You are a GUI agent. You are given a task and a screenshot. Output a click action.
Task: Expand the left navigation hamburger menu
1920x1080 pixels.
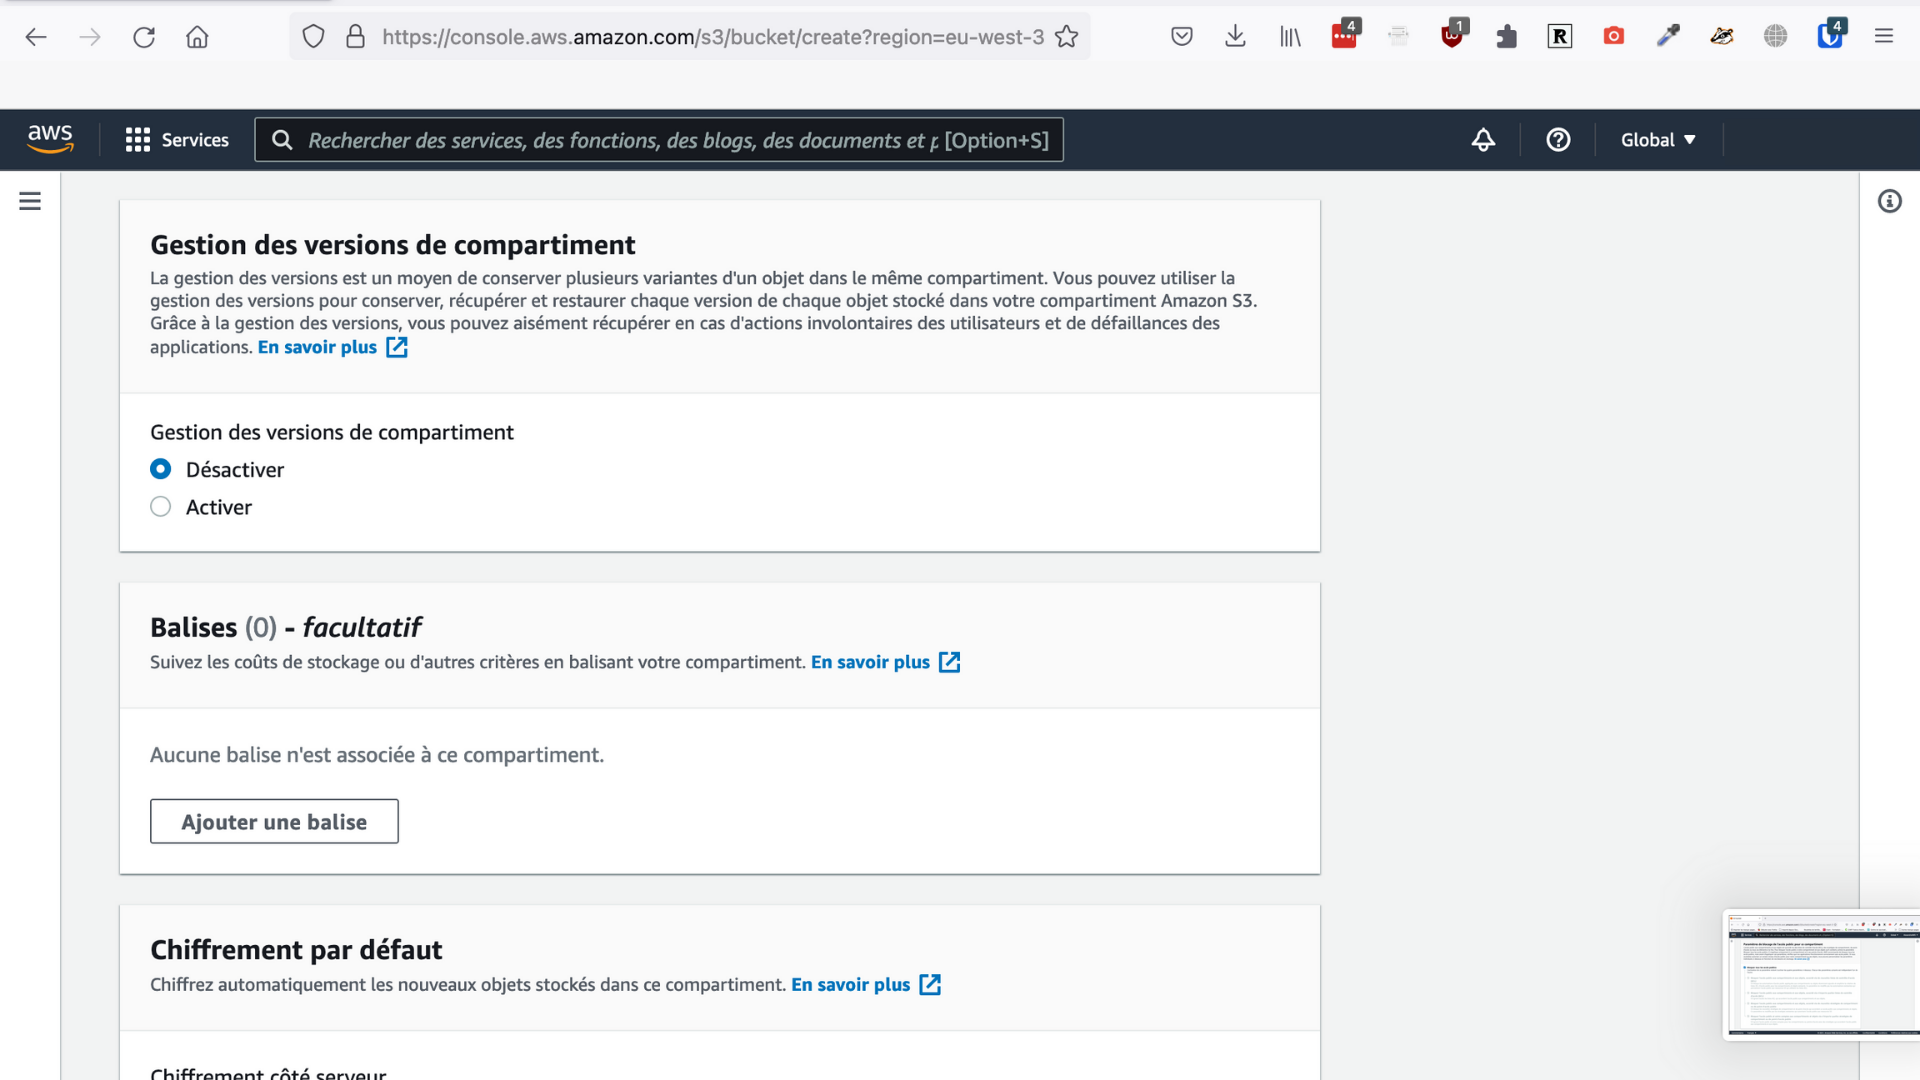(29, 201)
